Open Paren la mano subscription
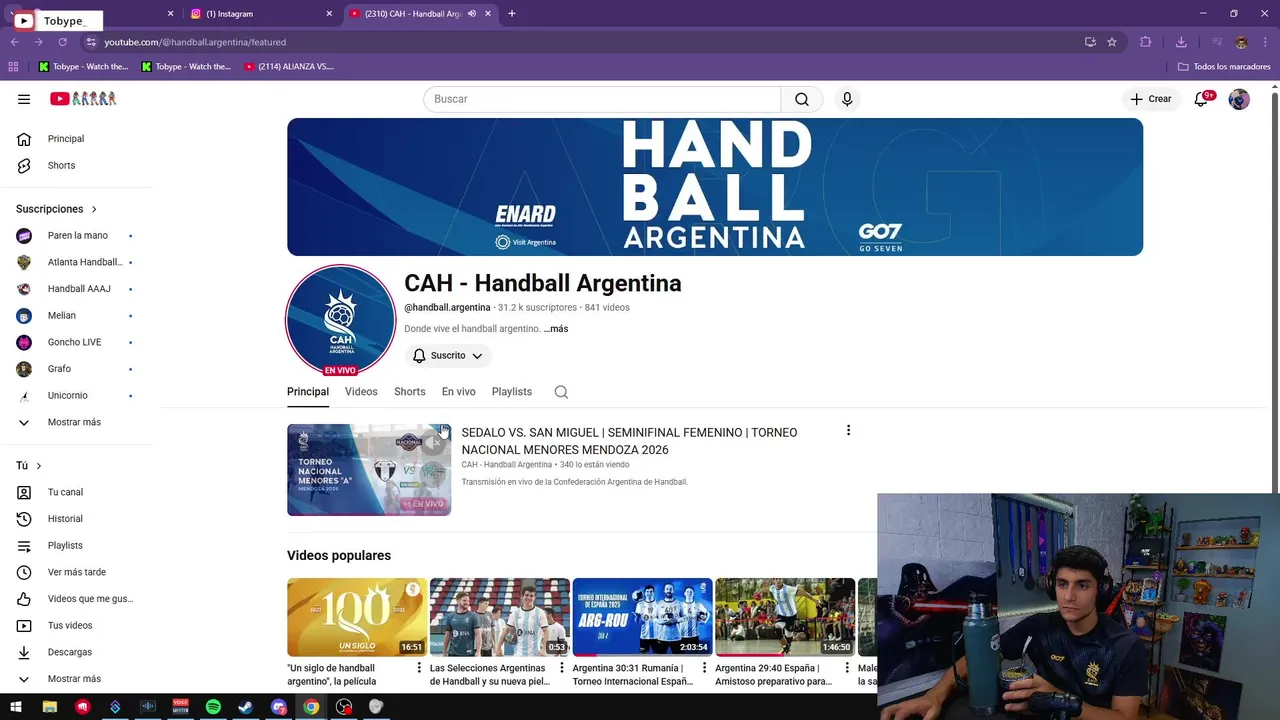This screenshot has height=720, width=1280. [76, 236]
